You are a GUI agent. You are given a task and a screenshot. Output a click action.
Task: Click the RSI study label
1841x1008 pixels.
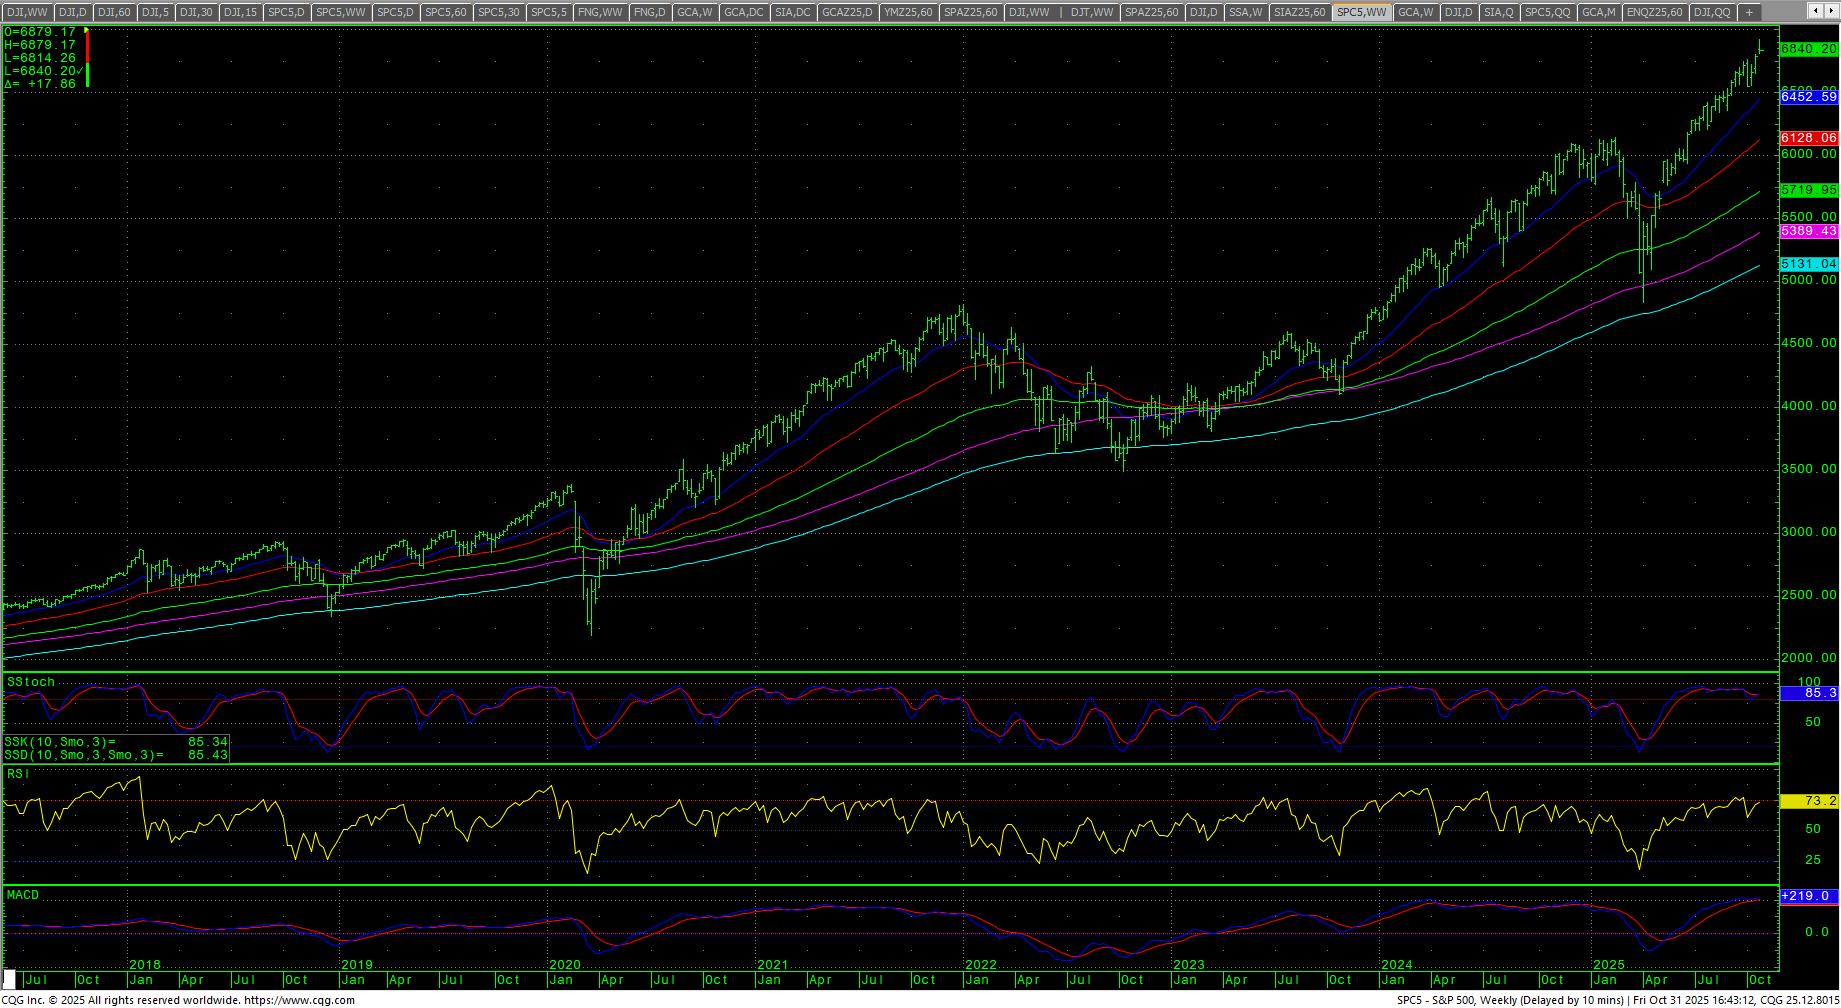(x=18, y=774)
